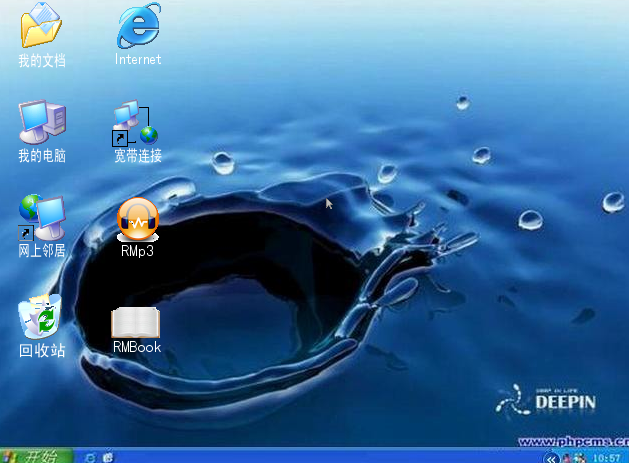Click the 我的电脑 label text
The height and width of the screenshot is (463, 629).
pos(42,156)
